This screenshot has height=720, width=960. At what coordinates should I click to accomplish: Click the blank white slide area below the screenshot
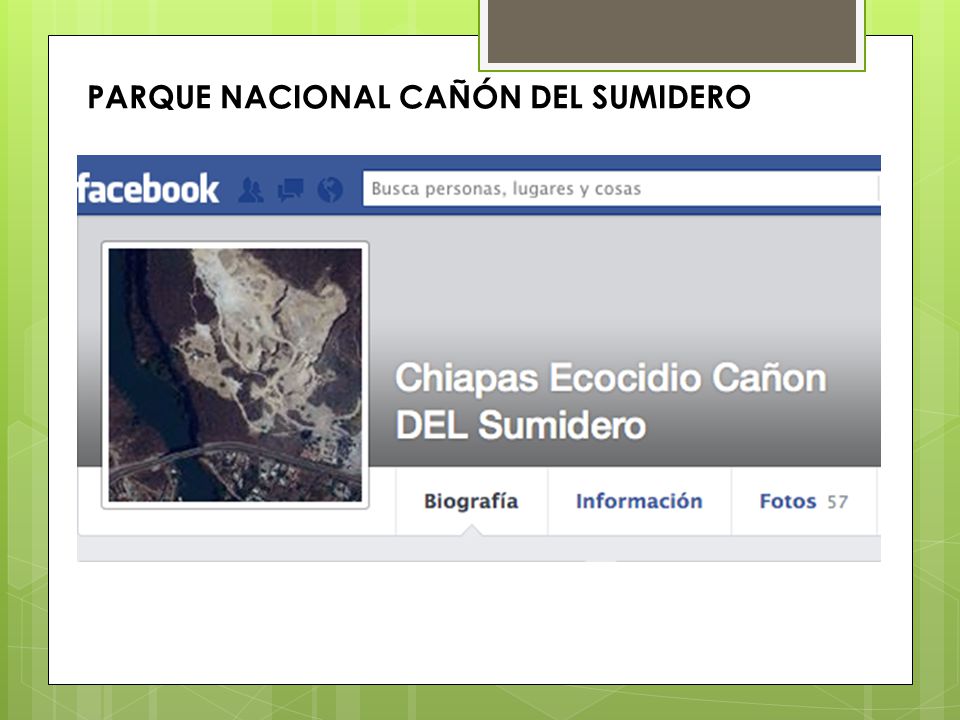tap(480, 621)
